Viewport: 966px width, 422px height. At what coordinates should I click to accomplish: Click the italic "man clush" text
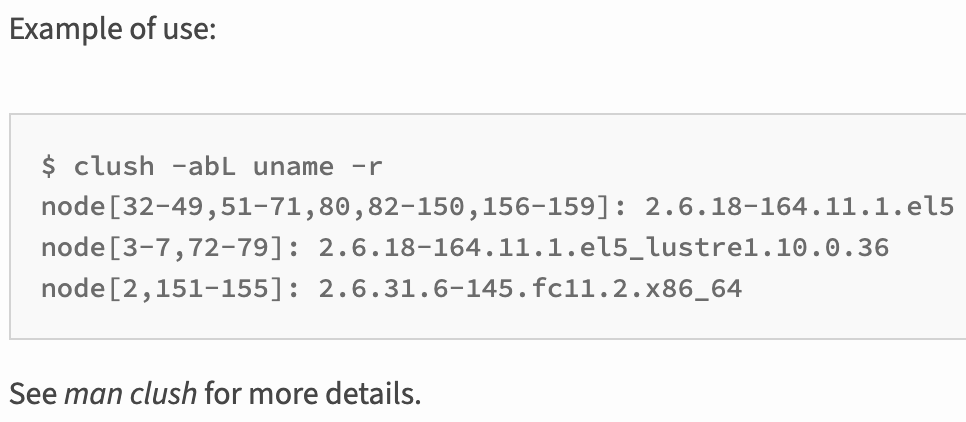pos(130,393)
